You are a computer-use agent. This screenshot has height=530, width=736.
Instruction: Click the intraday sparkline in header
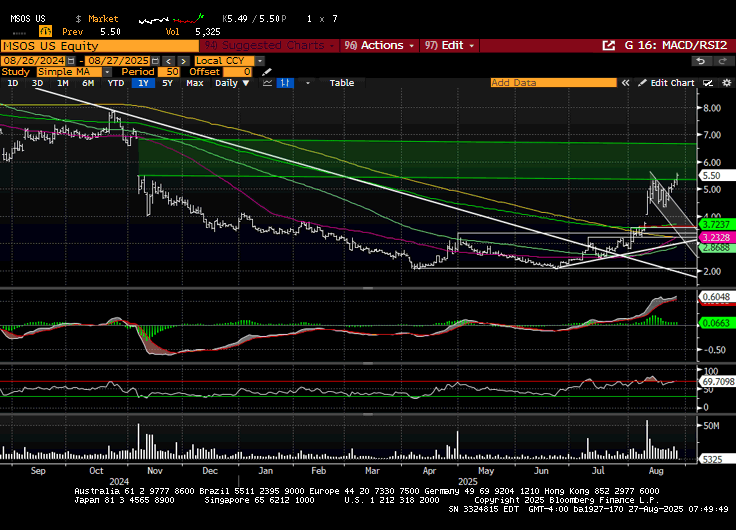tap(171, 19)
